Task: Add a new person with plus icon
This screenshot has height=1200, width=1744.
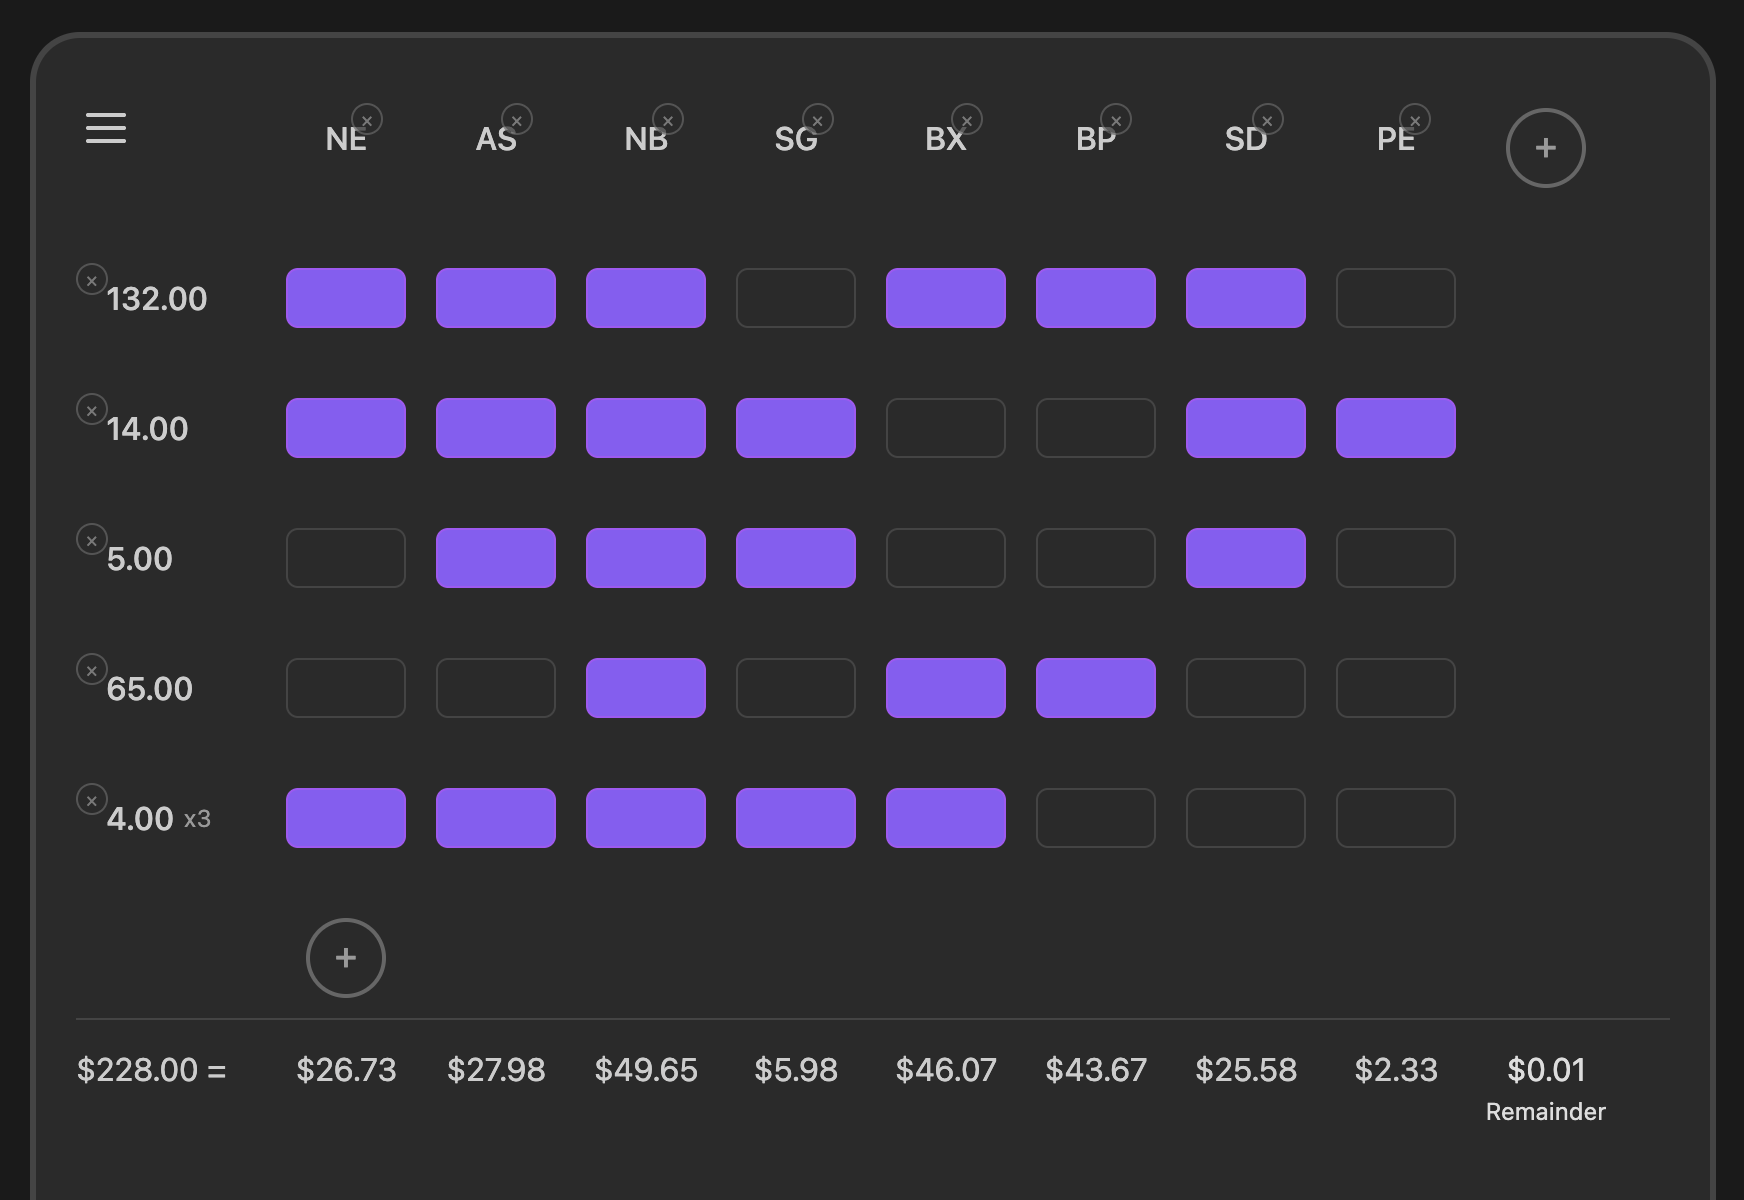Action: (1546, 148)
